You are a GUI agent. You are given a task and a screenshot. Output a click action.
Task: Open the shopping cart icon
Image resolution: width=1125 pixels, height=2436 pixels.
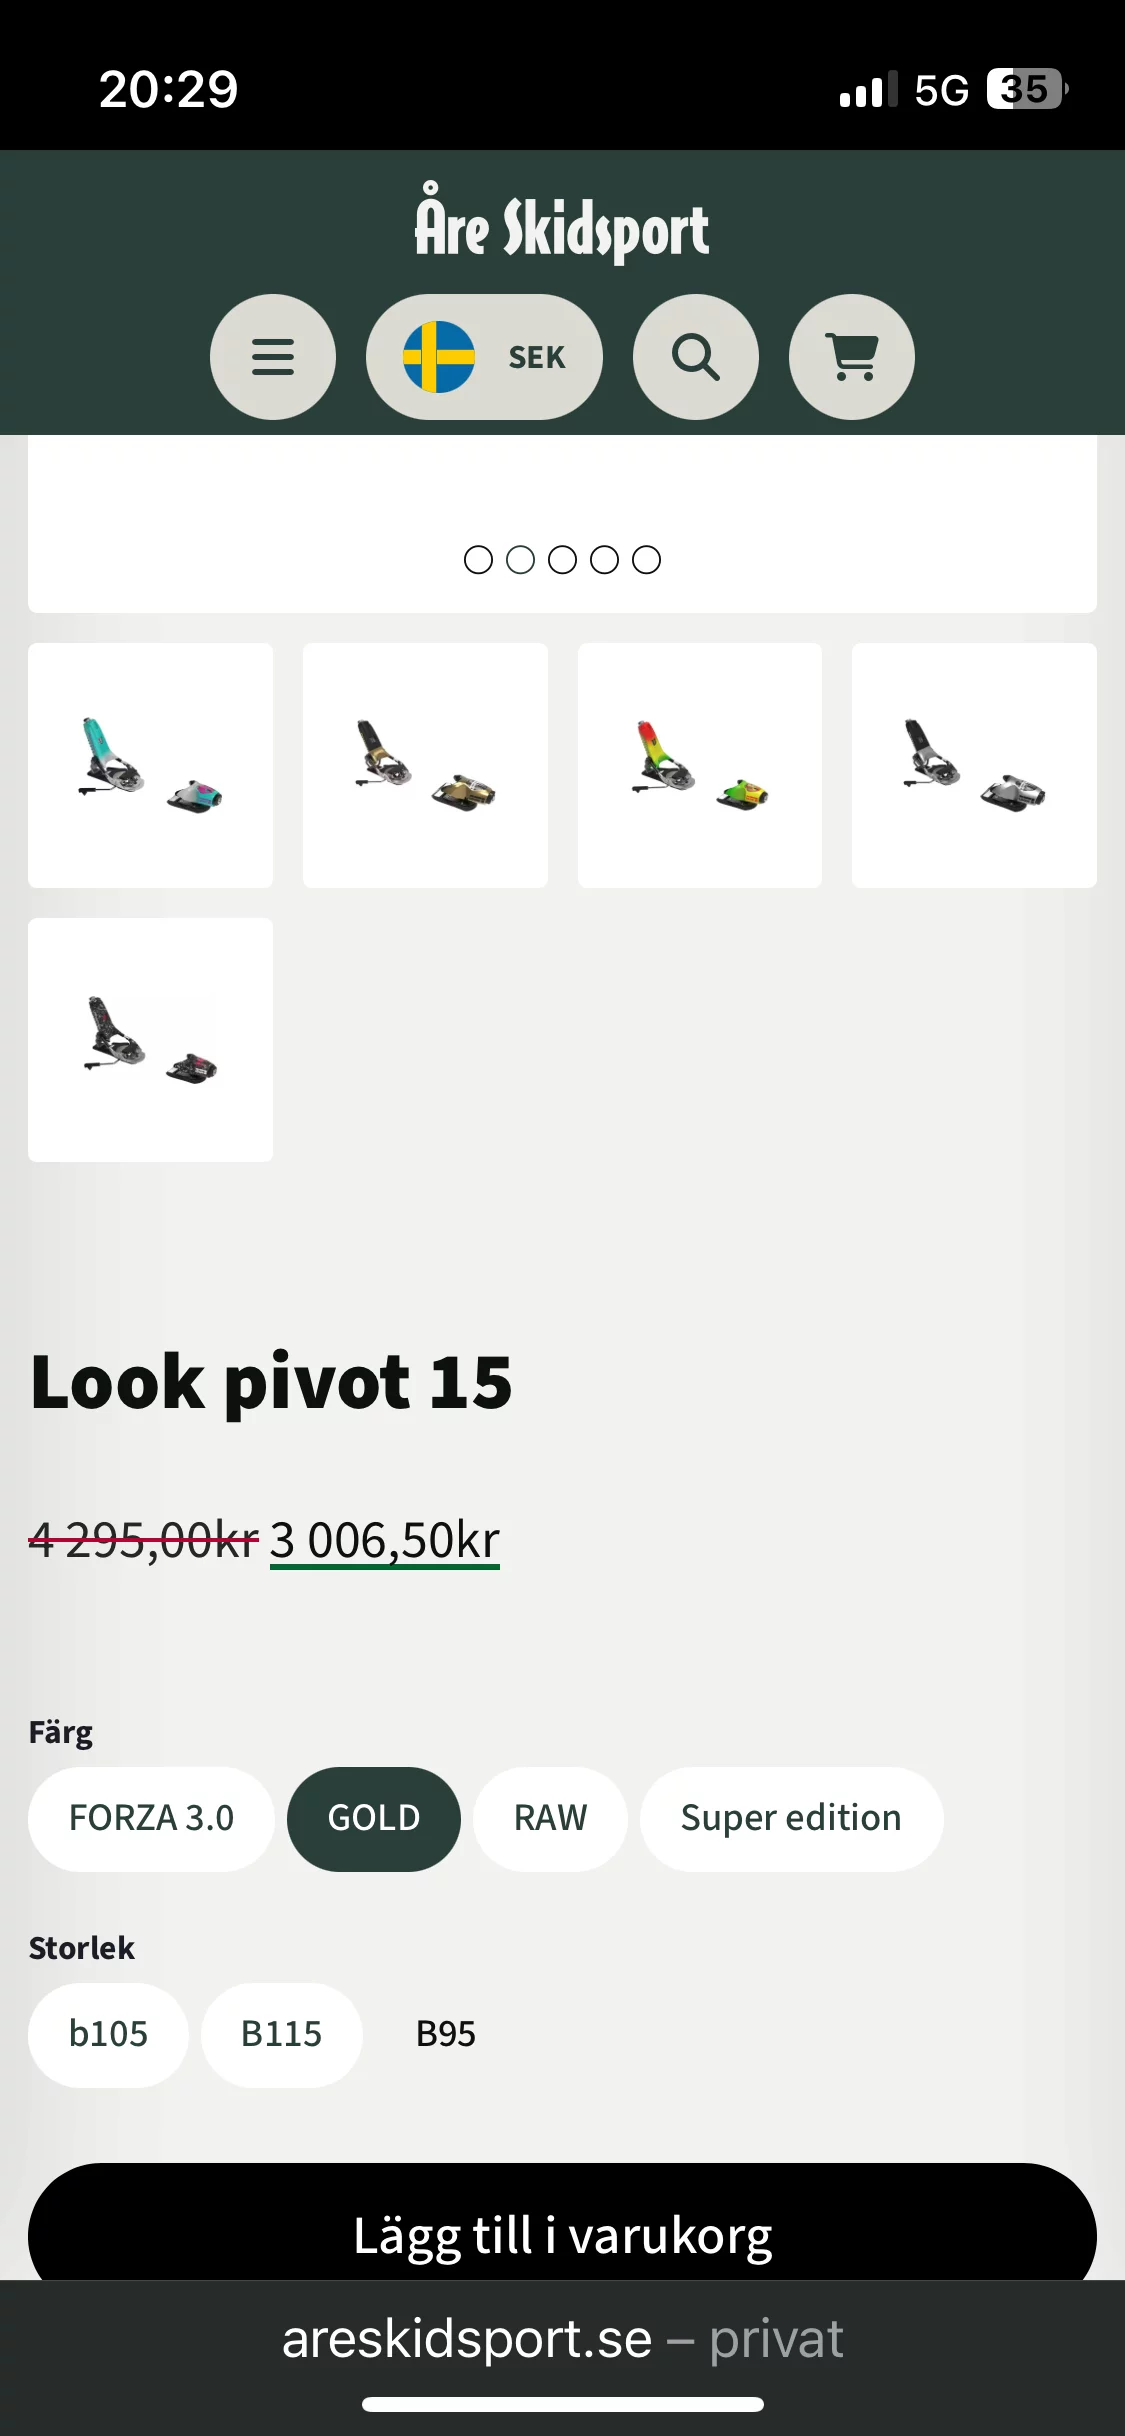(x=852, y=357)
